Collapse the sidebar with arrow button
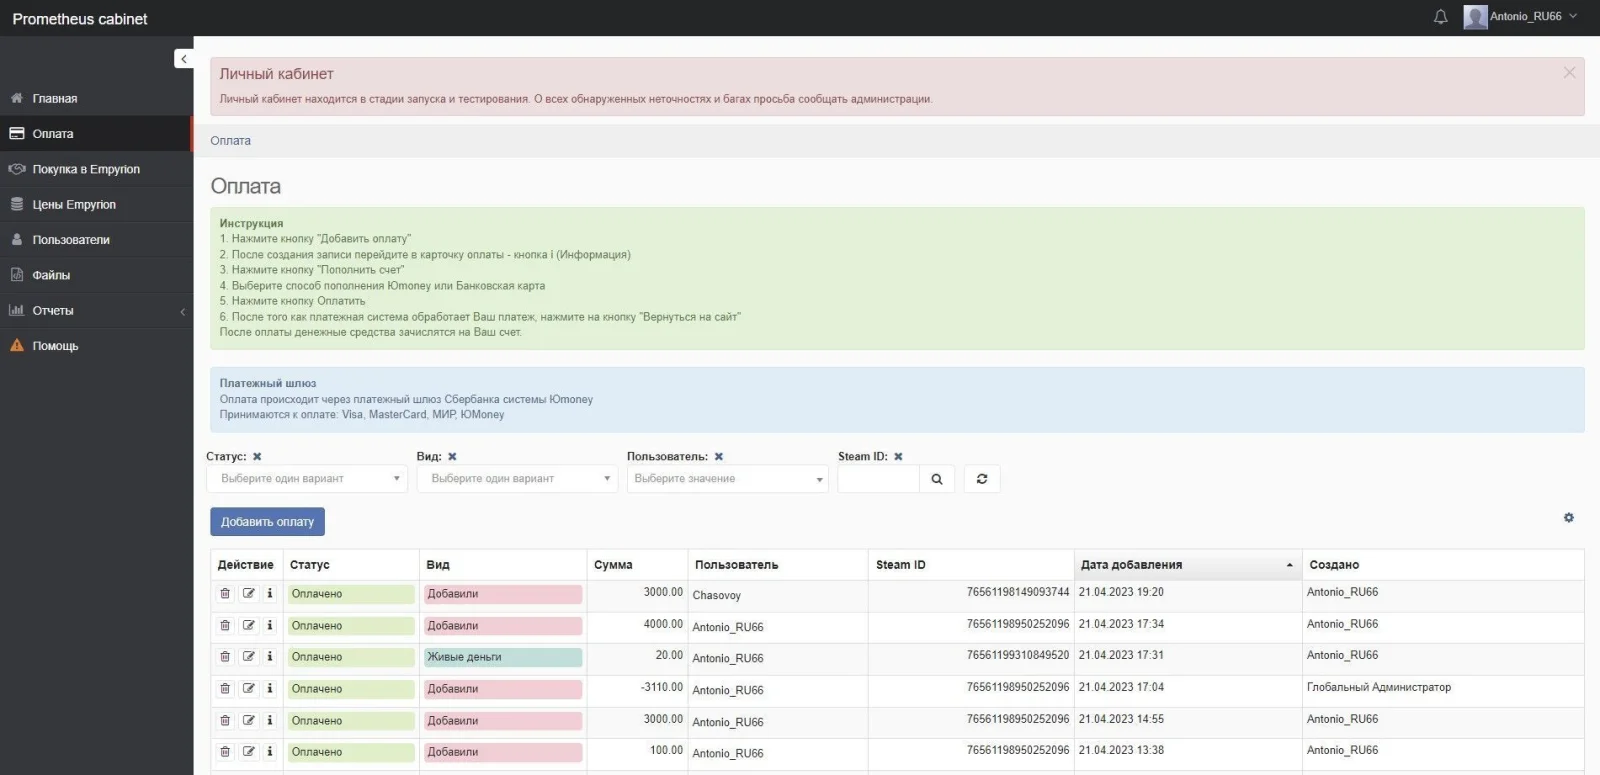The height and width of the screenshot is (775, 1600). point(183,59)
